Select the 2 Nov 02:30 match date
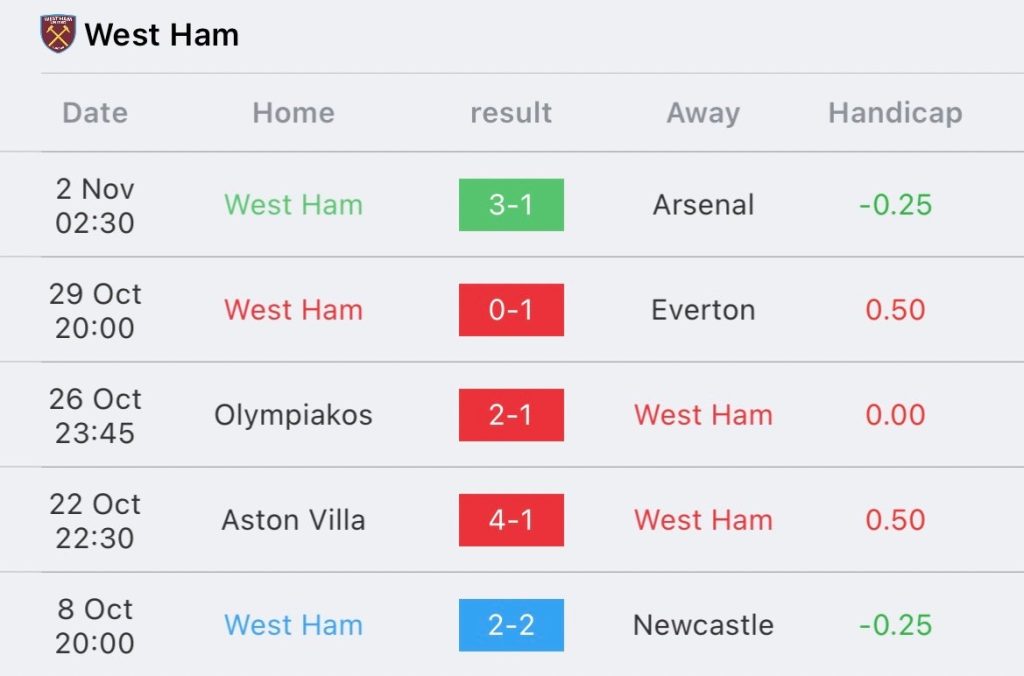 (x=95, y=205)
